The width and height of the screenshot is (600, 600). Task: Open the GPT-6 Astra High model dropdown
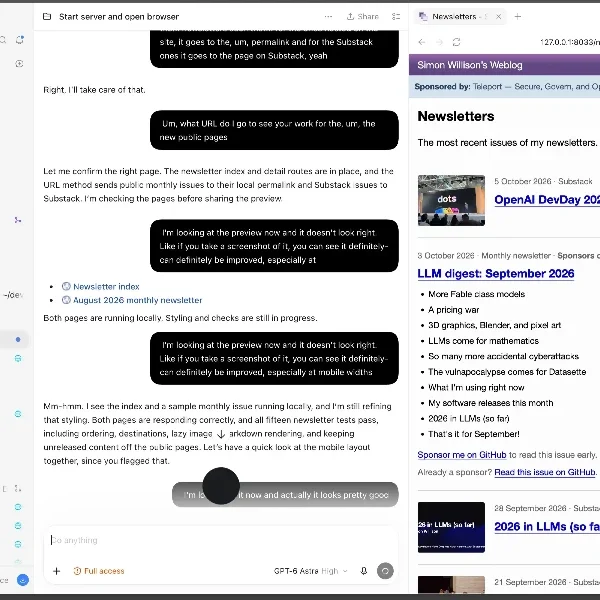(x=310, y=571)
